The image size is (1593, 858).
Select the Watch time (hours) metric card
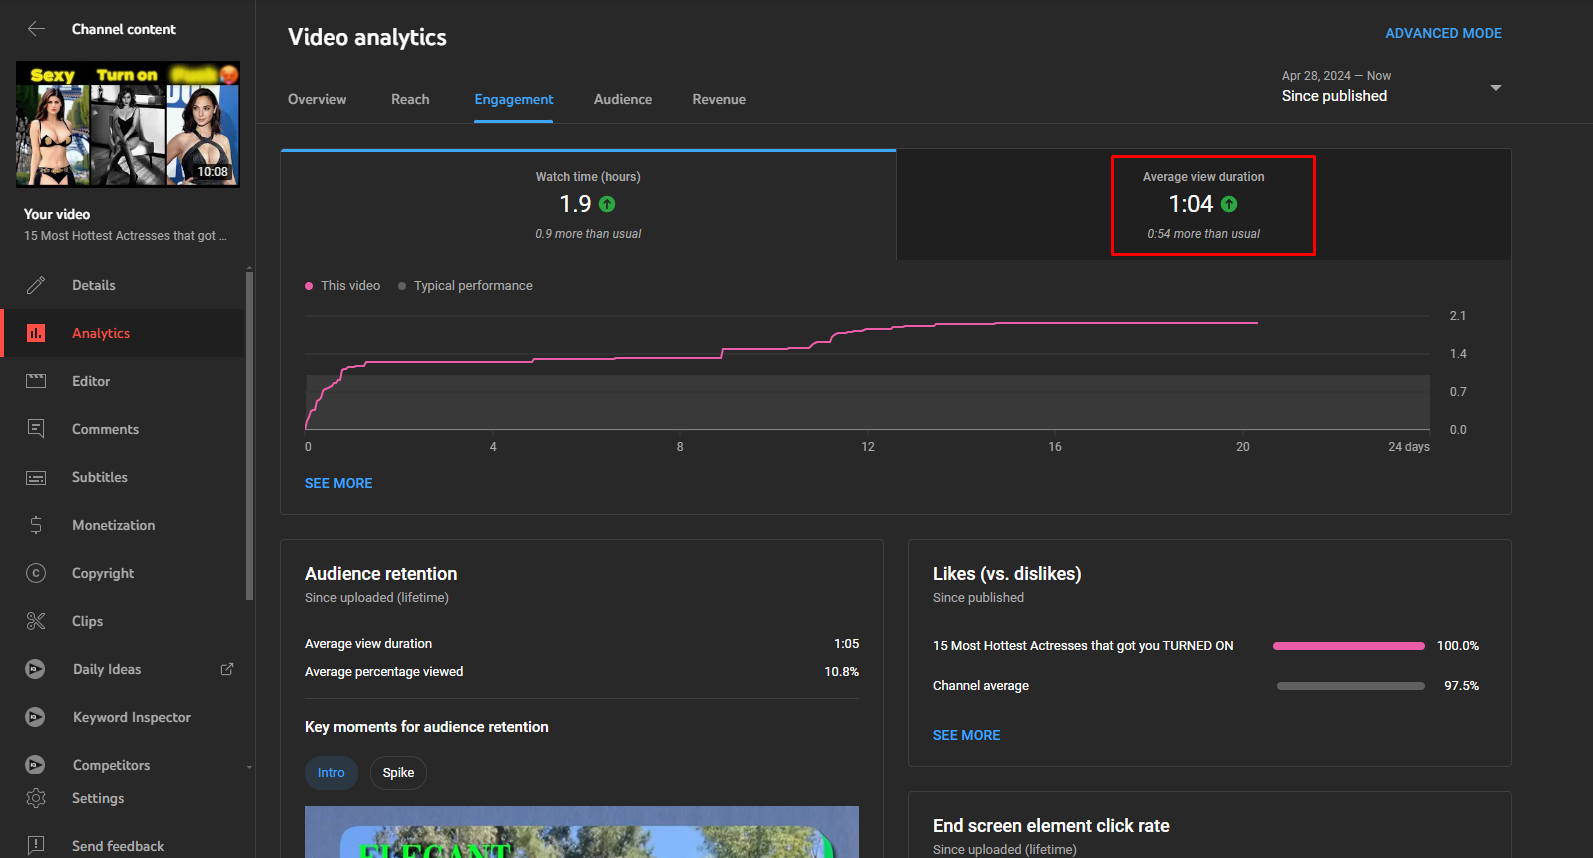click(588, 205)
